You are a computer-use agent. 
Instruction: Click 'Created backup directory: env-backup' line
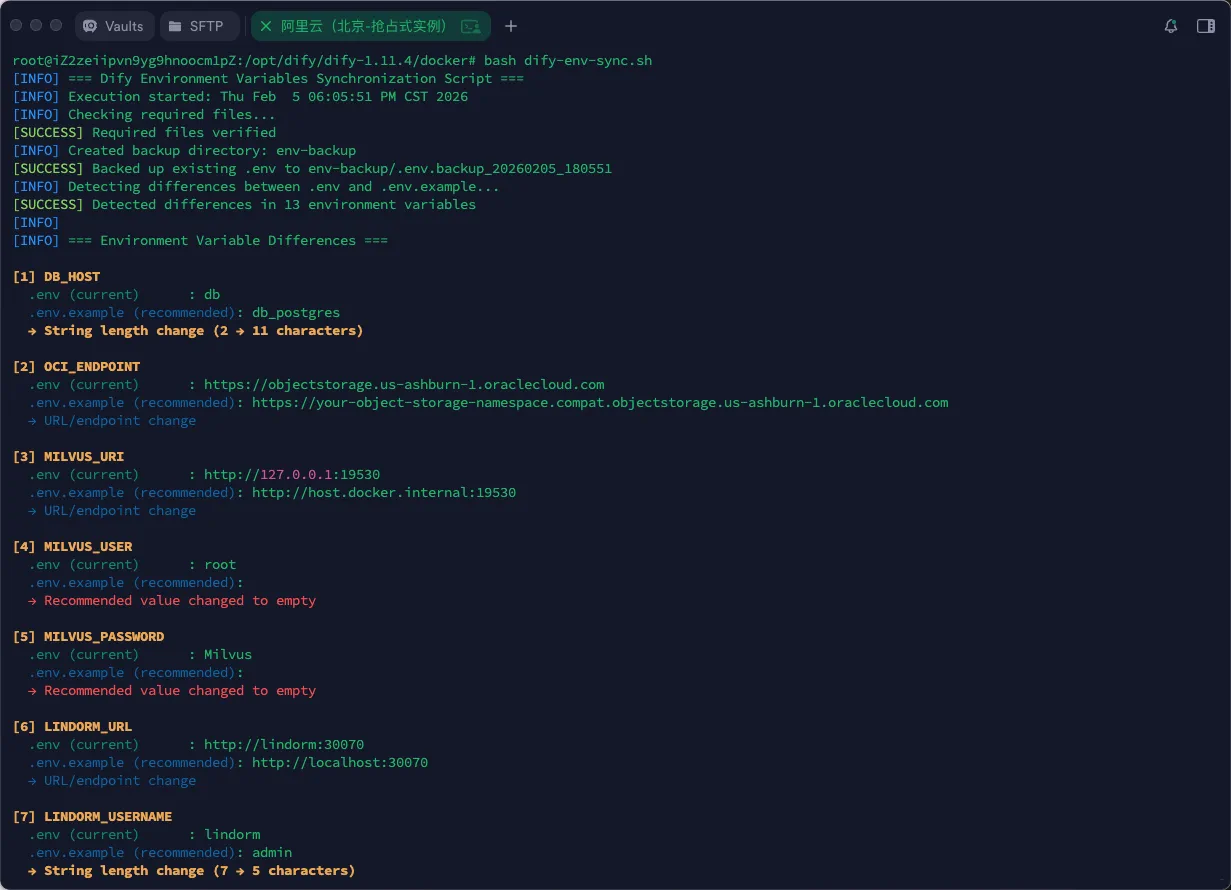tap(184, 150)
